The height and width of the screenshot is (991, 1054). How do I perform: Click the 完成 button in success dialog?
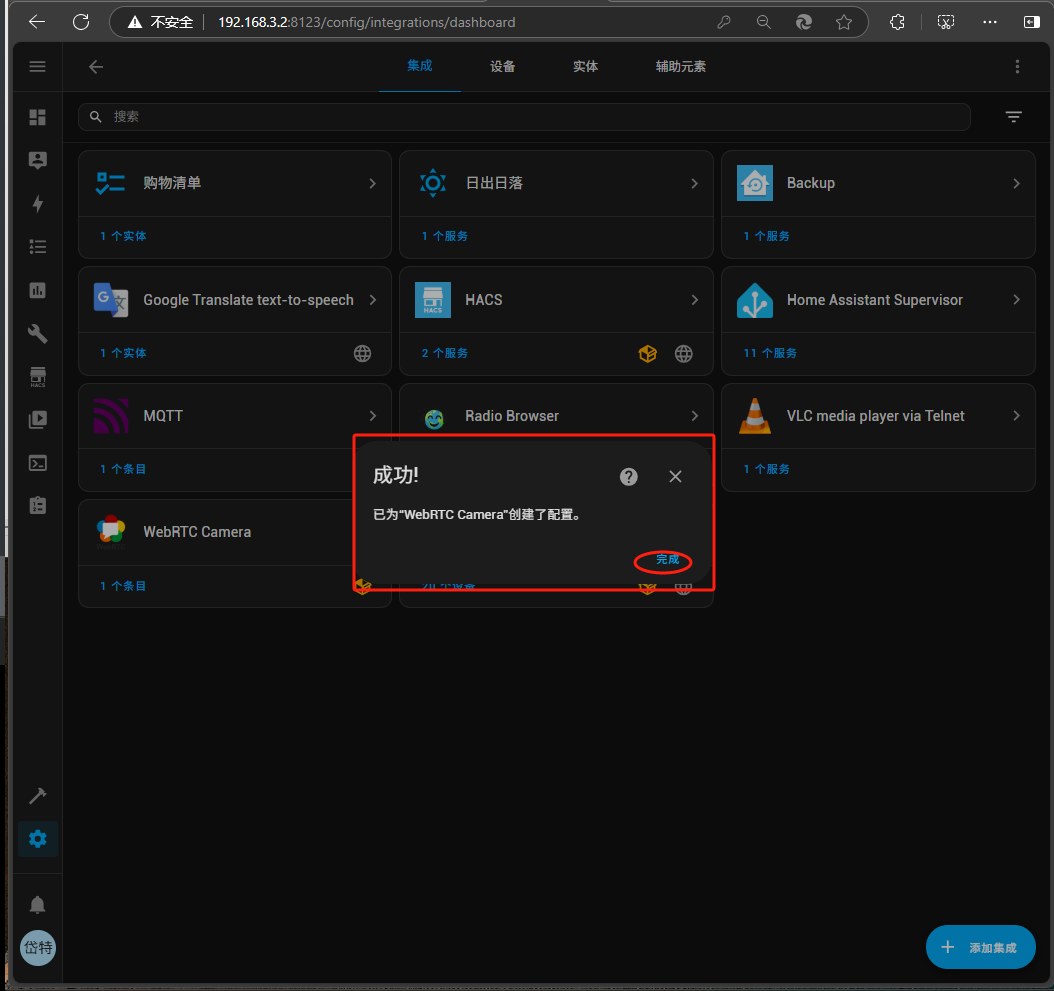667,560
